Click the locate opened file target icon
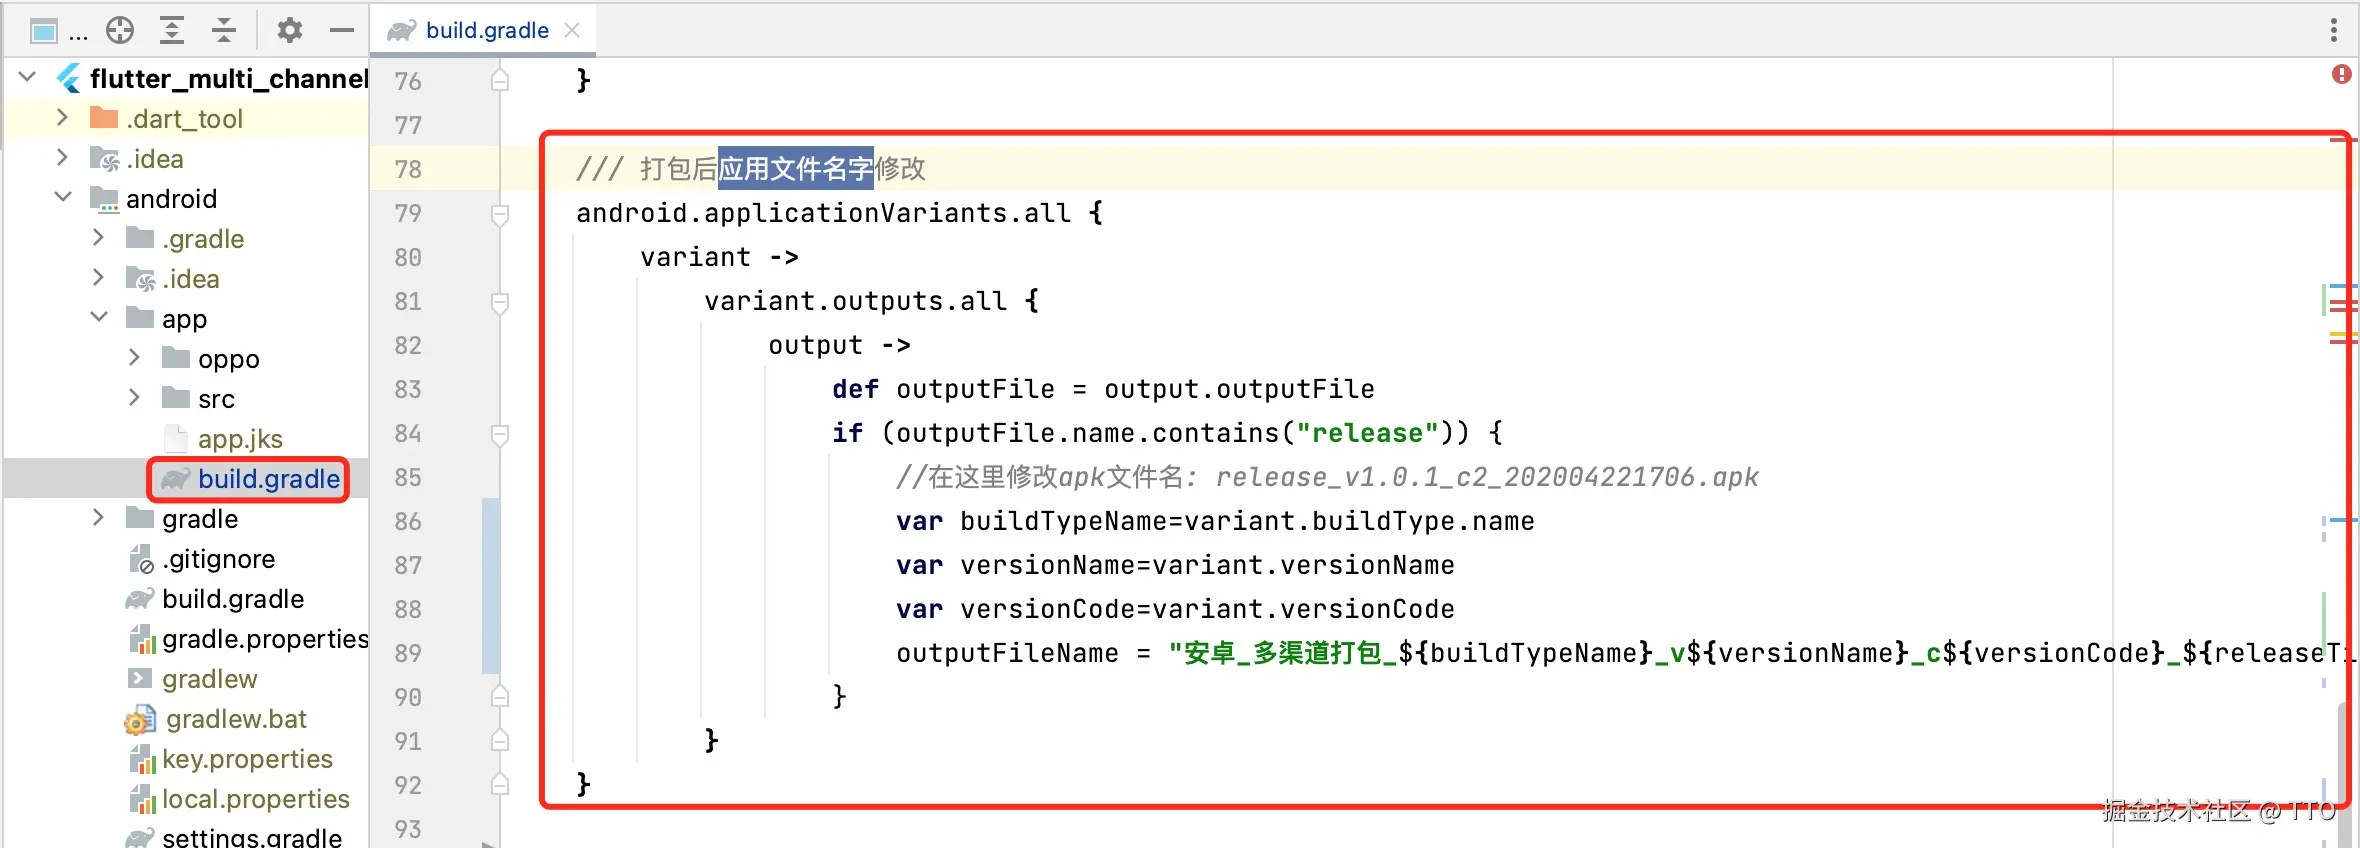 click(120, 31)
